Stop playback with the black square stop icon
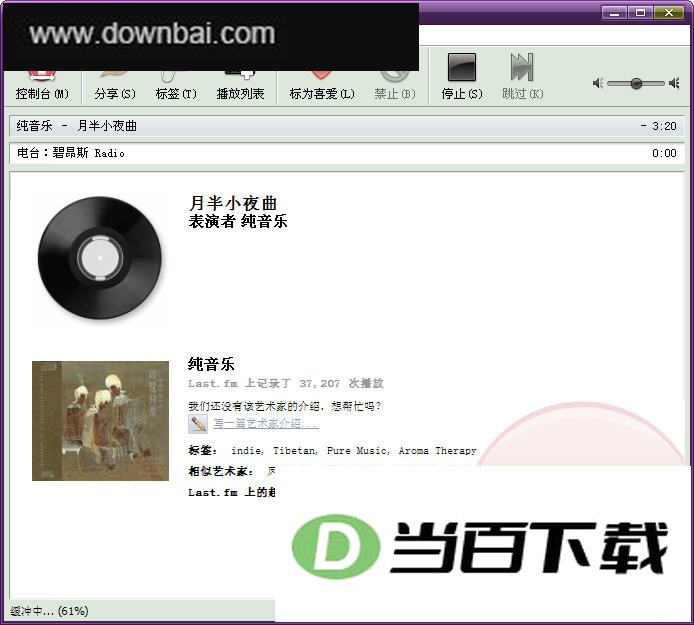 [462, 67]
